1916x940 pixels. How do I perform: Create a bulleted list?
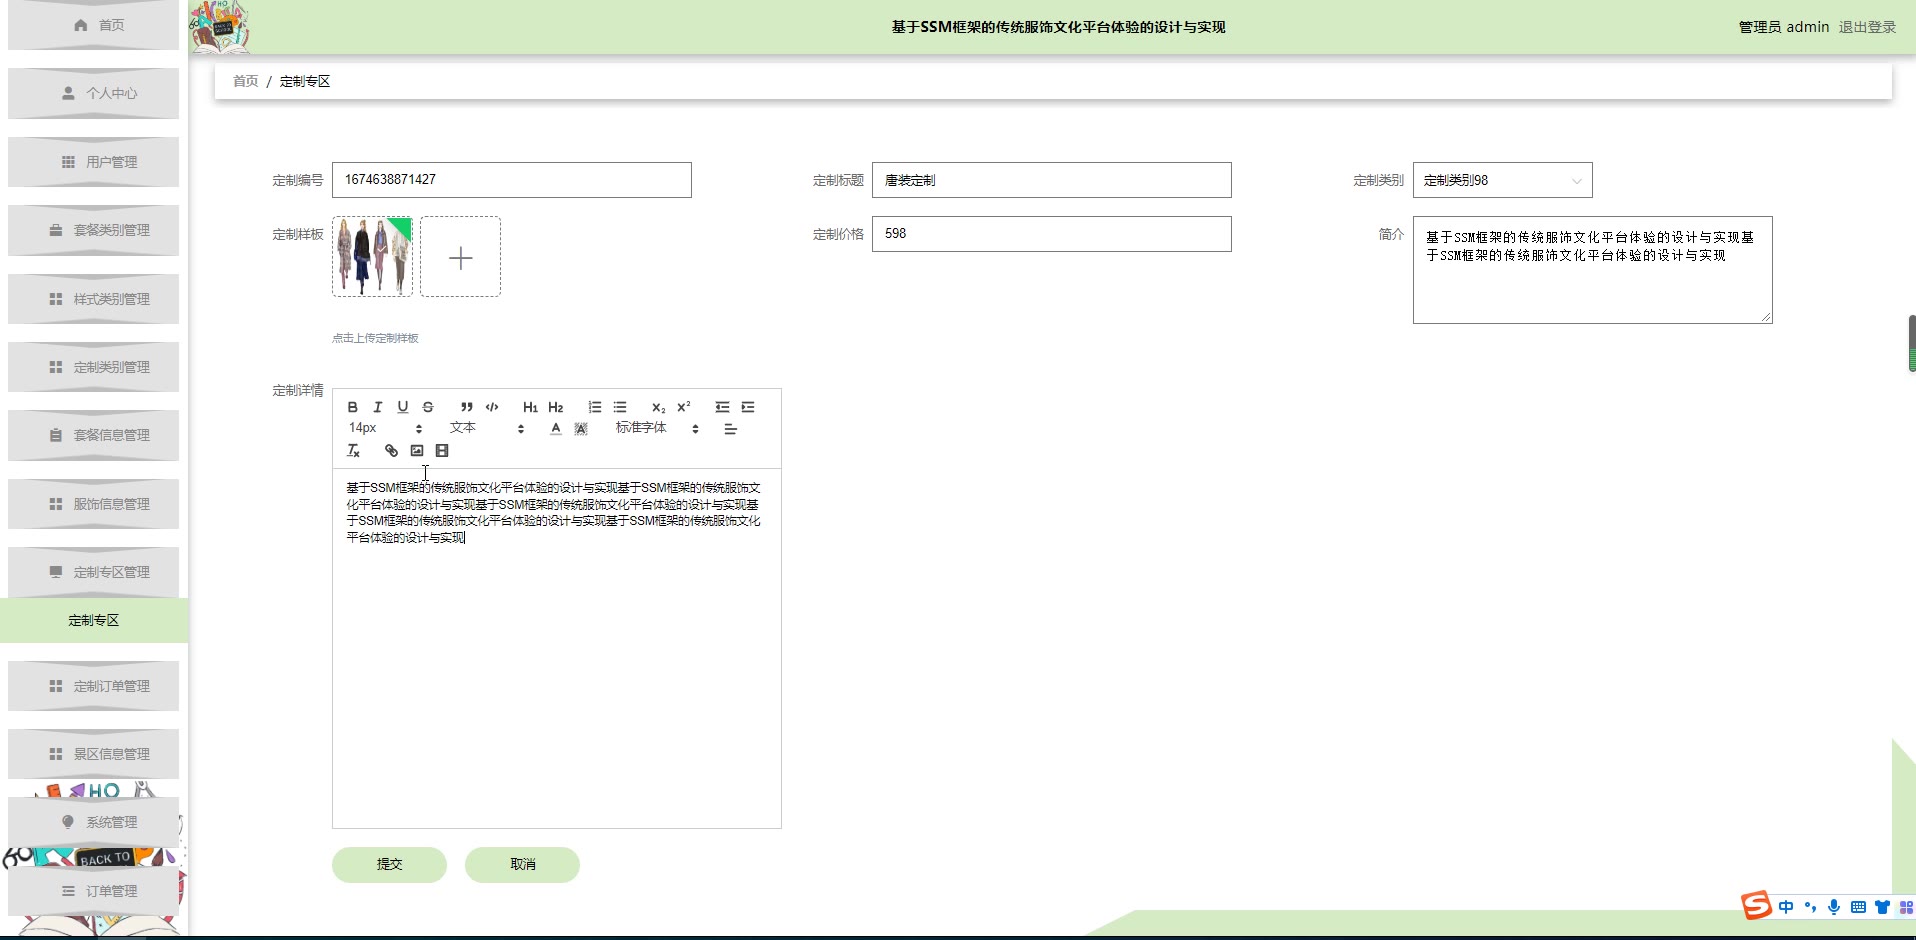tap(620, 407)
